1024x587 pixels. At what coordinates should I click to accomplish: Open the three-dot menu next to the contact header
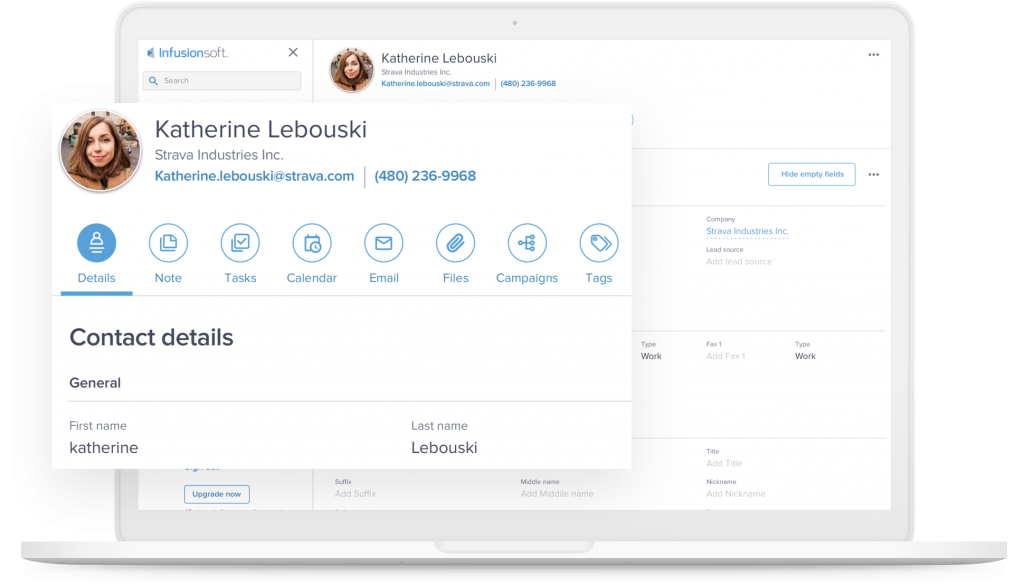click(874, 55)
